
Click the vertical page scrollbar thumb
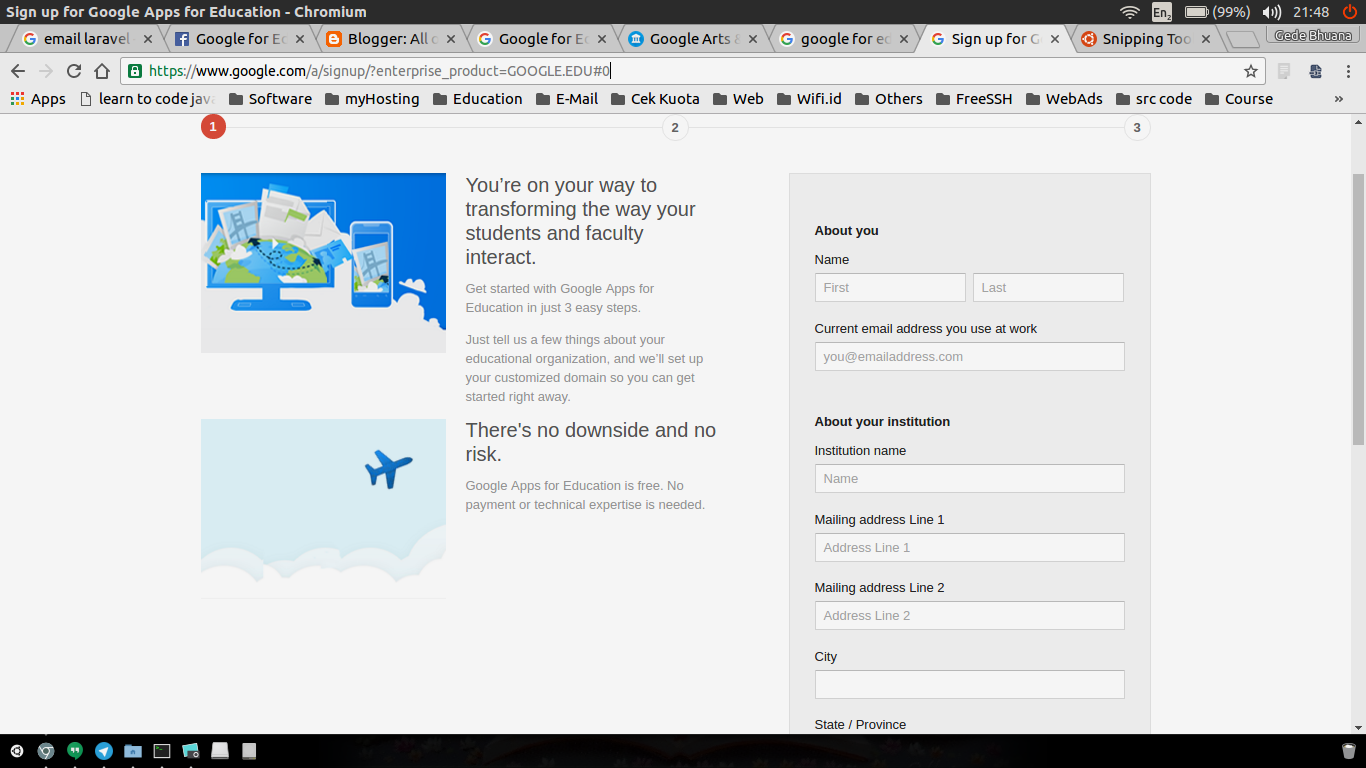pos(1358,308)
